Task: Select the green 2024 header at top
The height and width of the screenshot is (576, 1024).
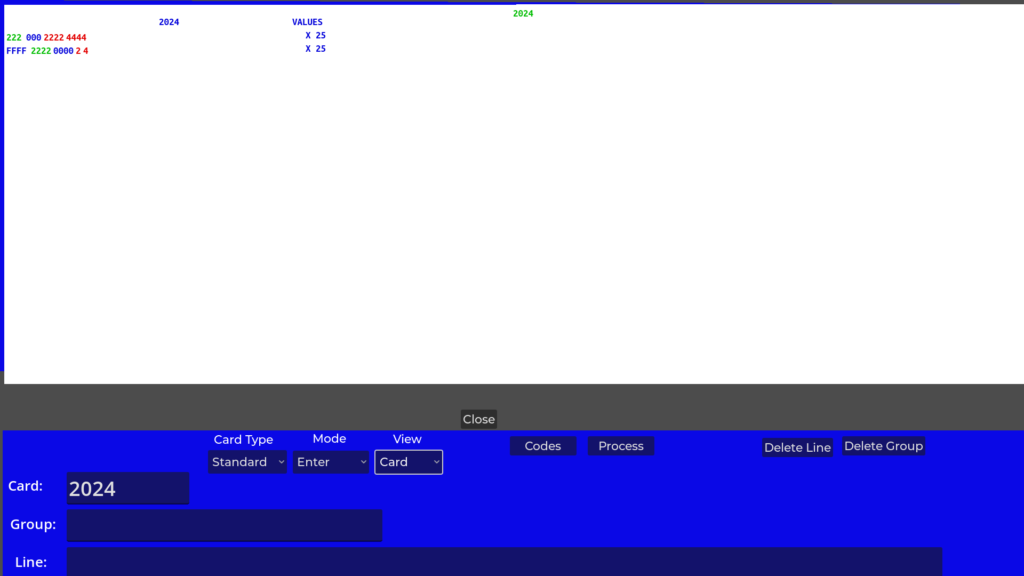Action: [x=523, y=14]
